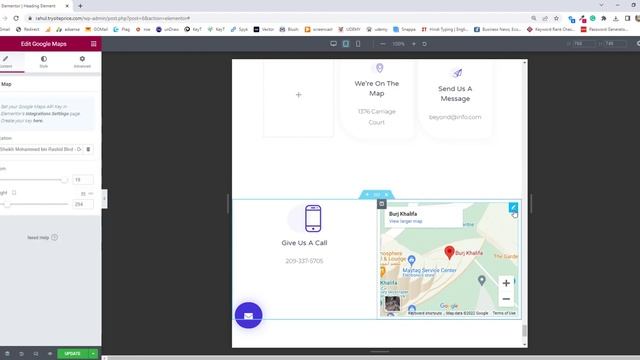
Task: Click the floating mail contact button
Action: coord(249,316)
